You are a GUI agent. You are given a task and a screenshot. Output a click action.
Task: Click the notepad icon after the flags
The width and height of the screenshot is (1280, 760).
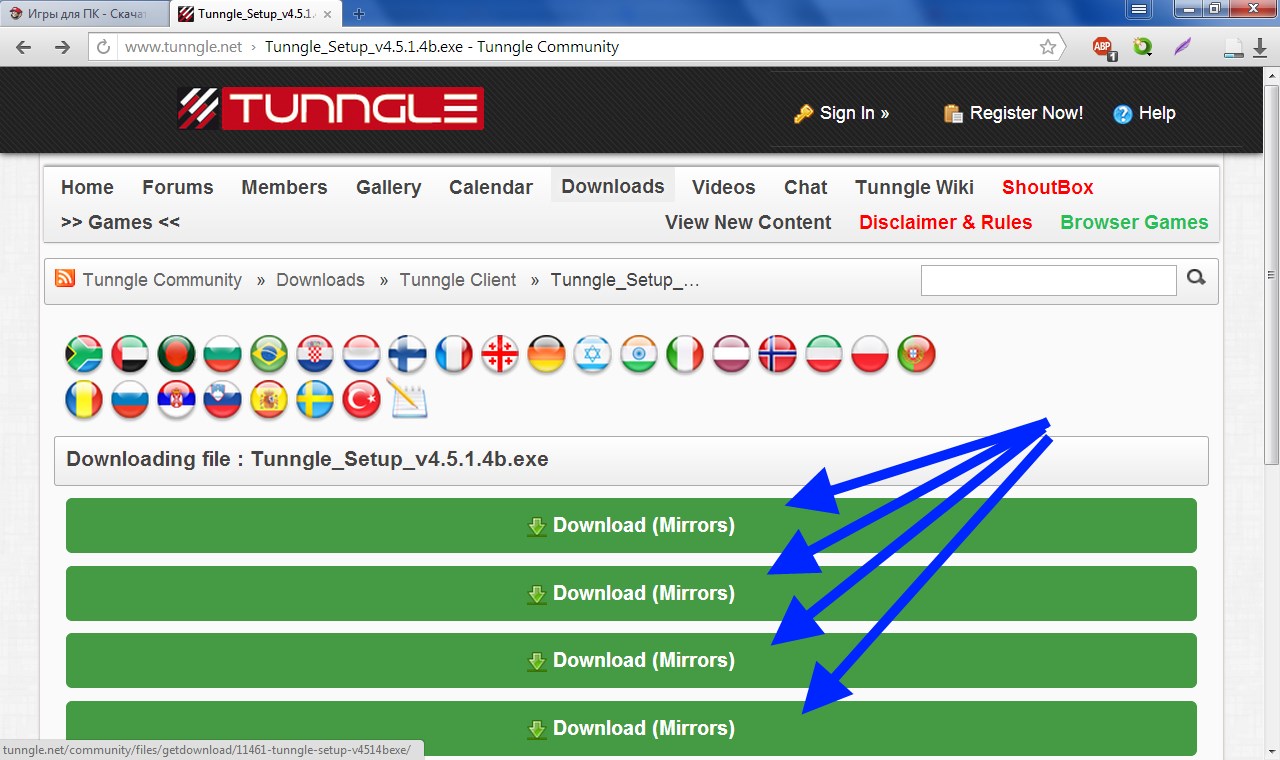click(407, 400)
